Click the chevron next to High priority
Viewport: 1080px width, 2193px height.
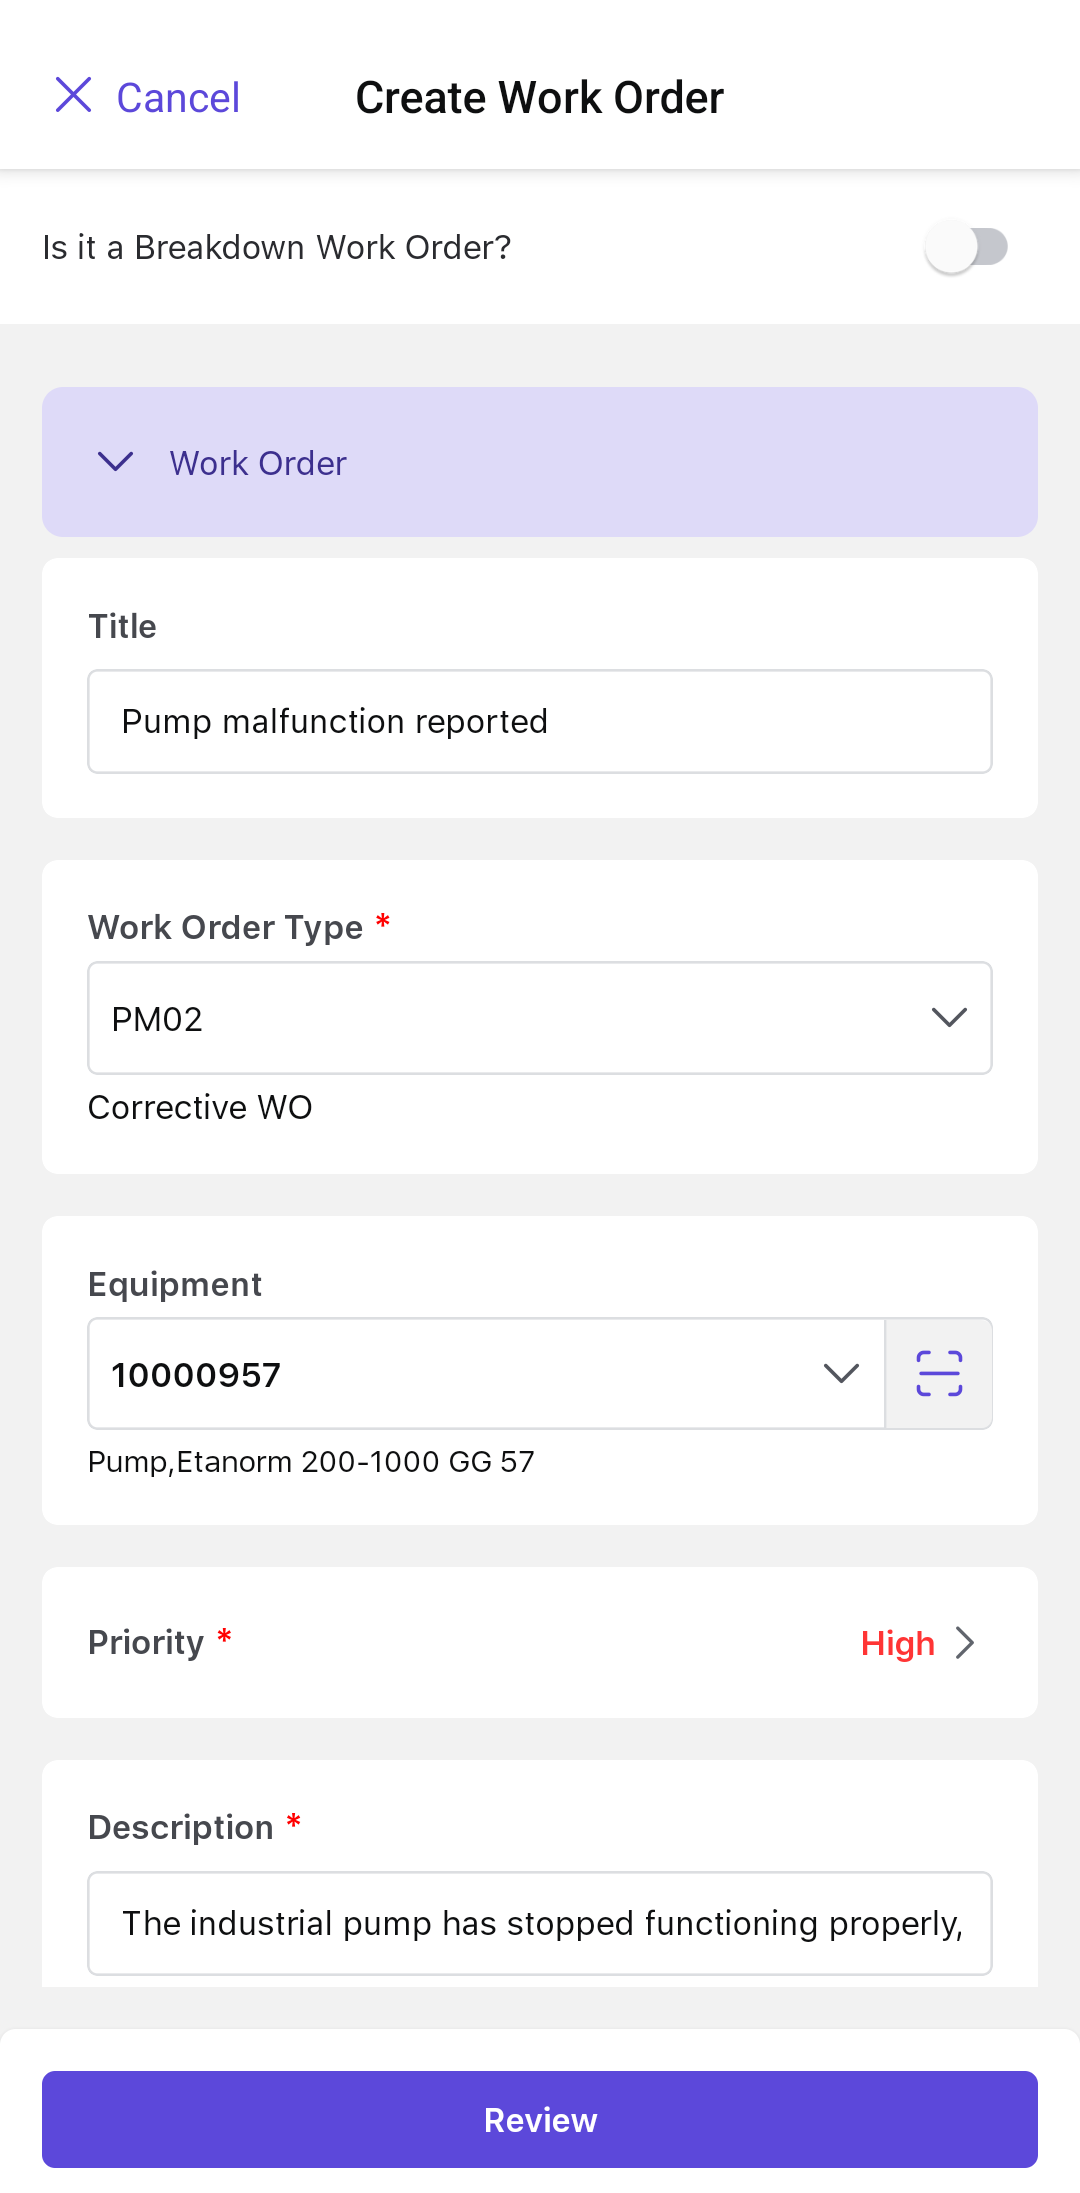tap(965, 1643)
